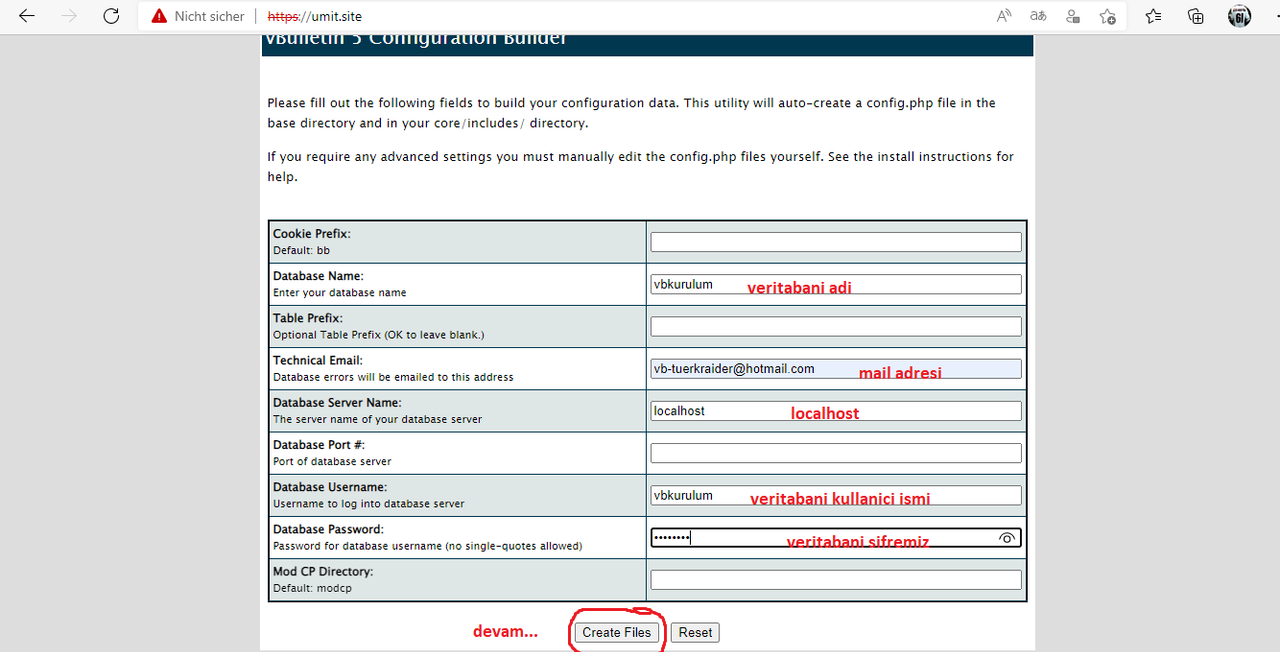The image size is (1280, 652).
Task: Reload the current page
Action: click(111, 16)
